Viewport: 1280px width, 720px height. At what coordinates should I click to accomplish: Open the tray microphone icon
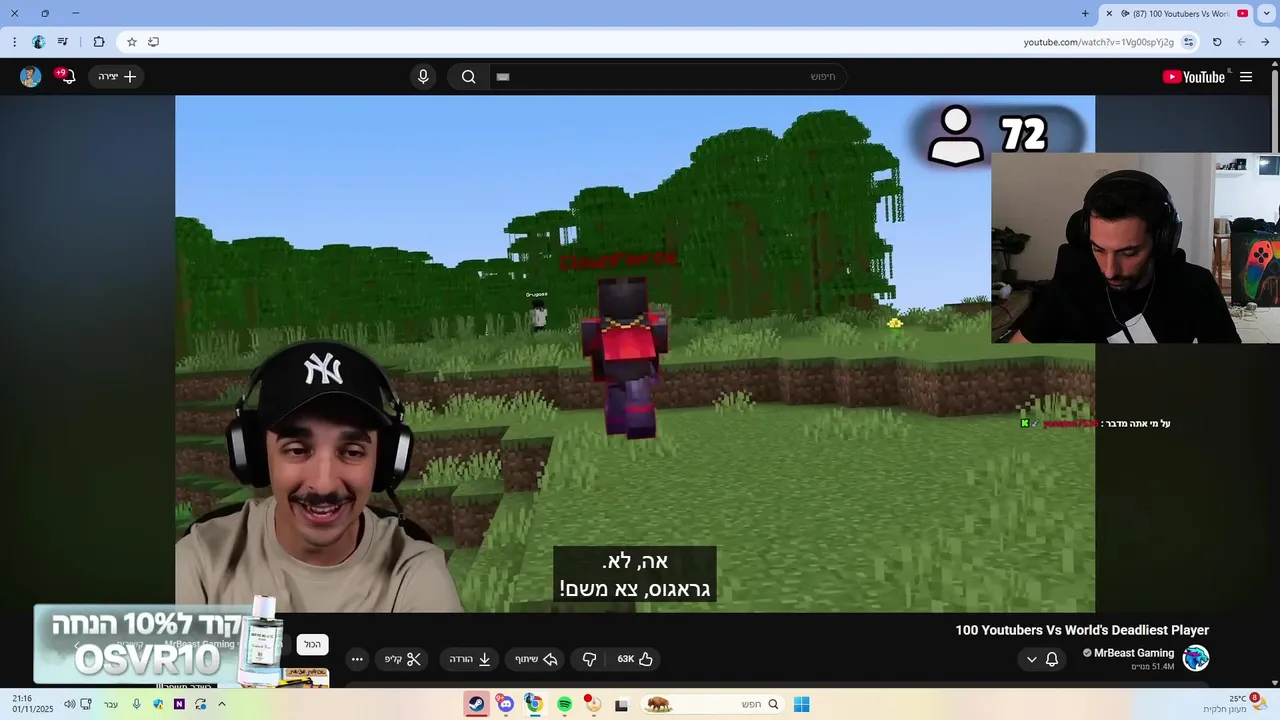tap(137, 704)
